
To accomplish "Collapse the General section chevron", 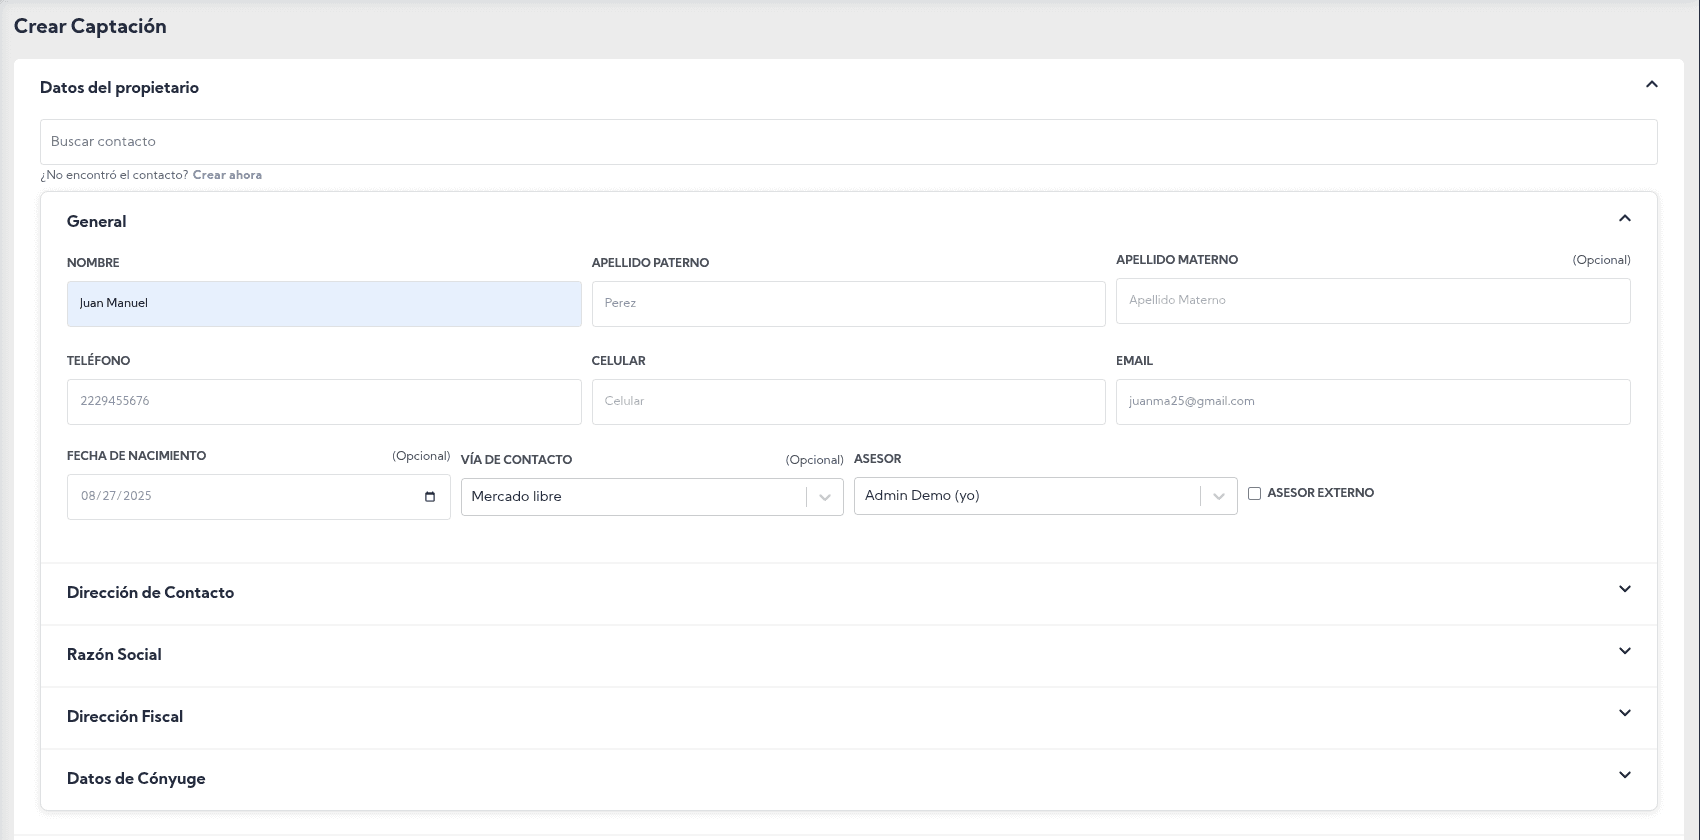I will (x=1624, y=218).
